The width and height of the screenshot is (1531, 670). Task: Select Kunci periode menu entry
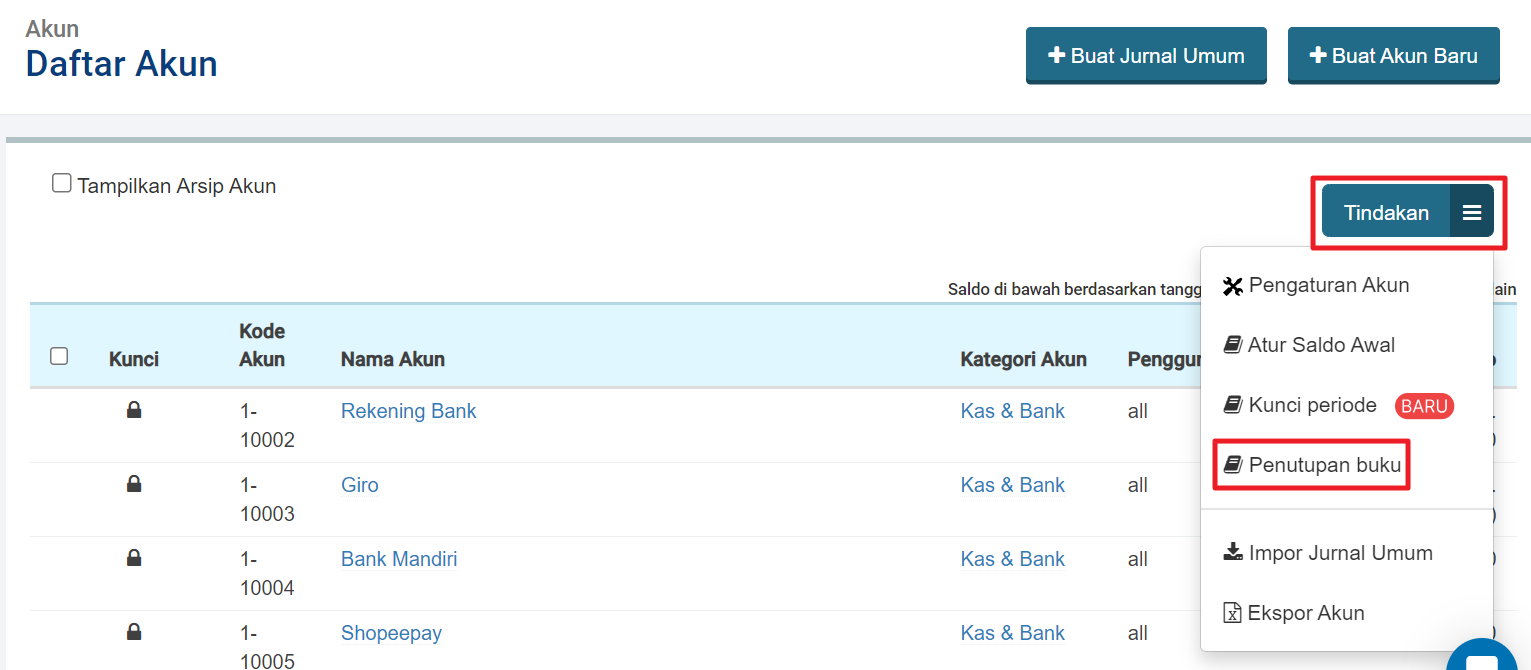(1312, 405)
